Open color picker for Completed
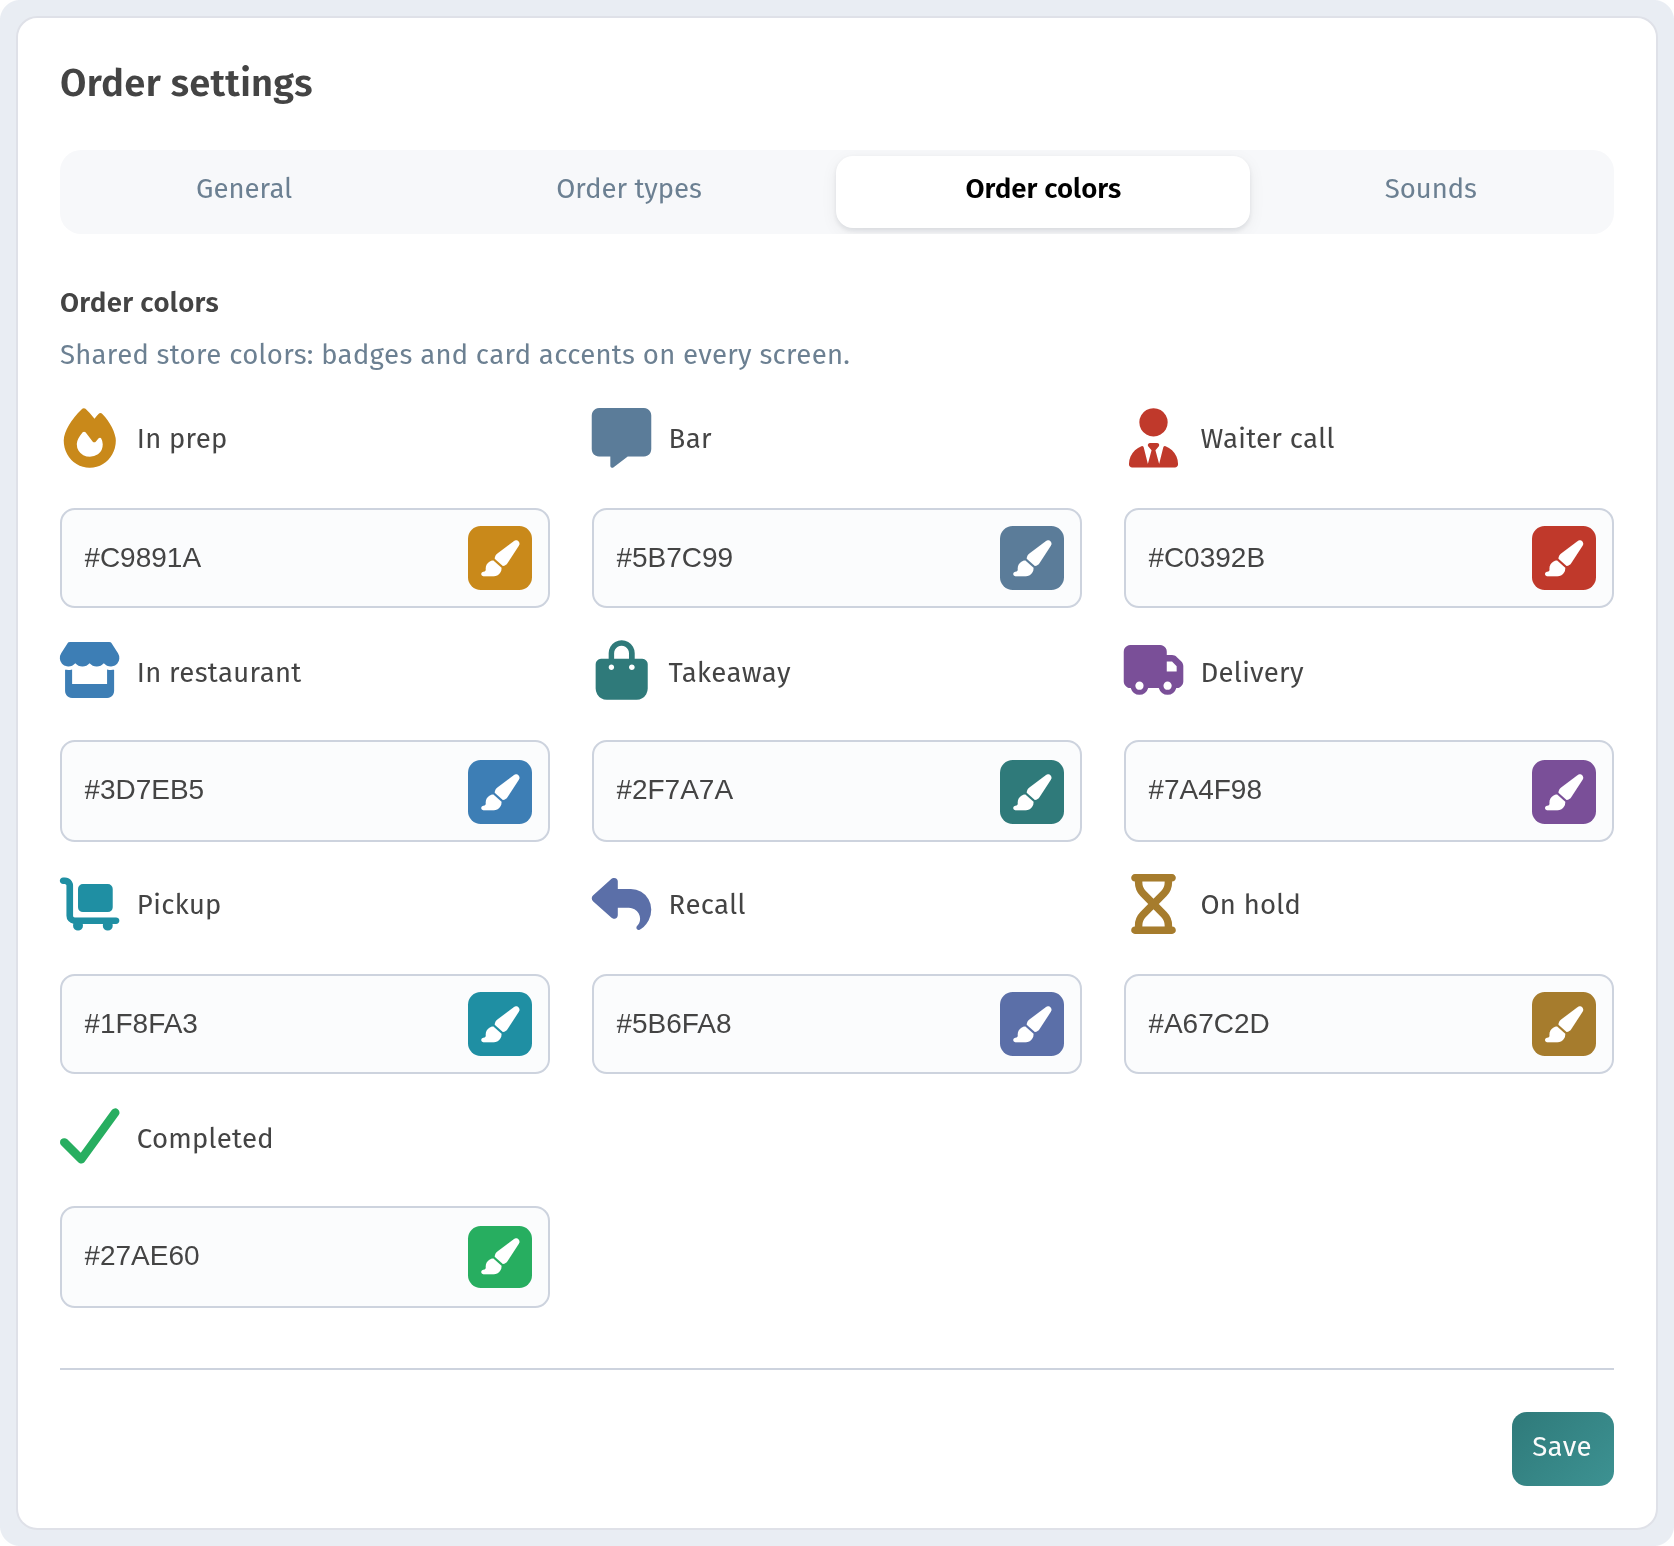This screenshot has height=1546, width=1674. (x=500, y=1256)
